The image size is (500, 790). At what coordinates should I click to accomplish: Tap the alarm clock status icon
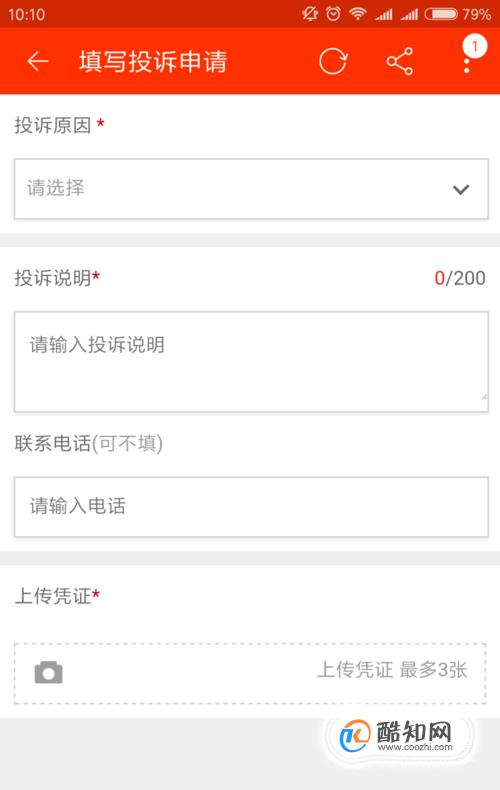[333, 14]
